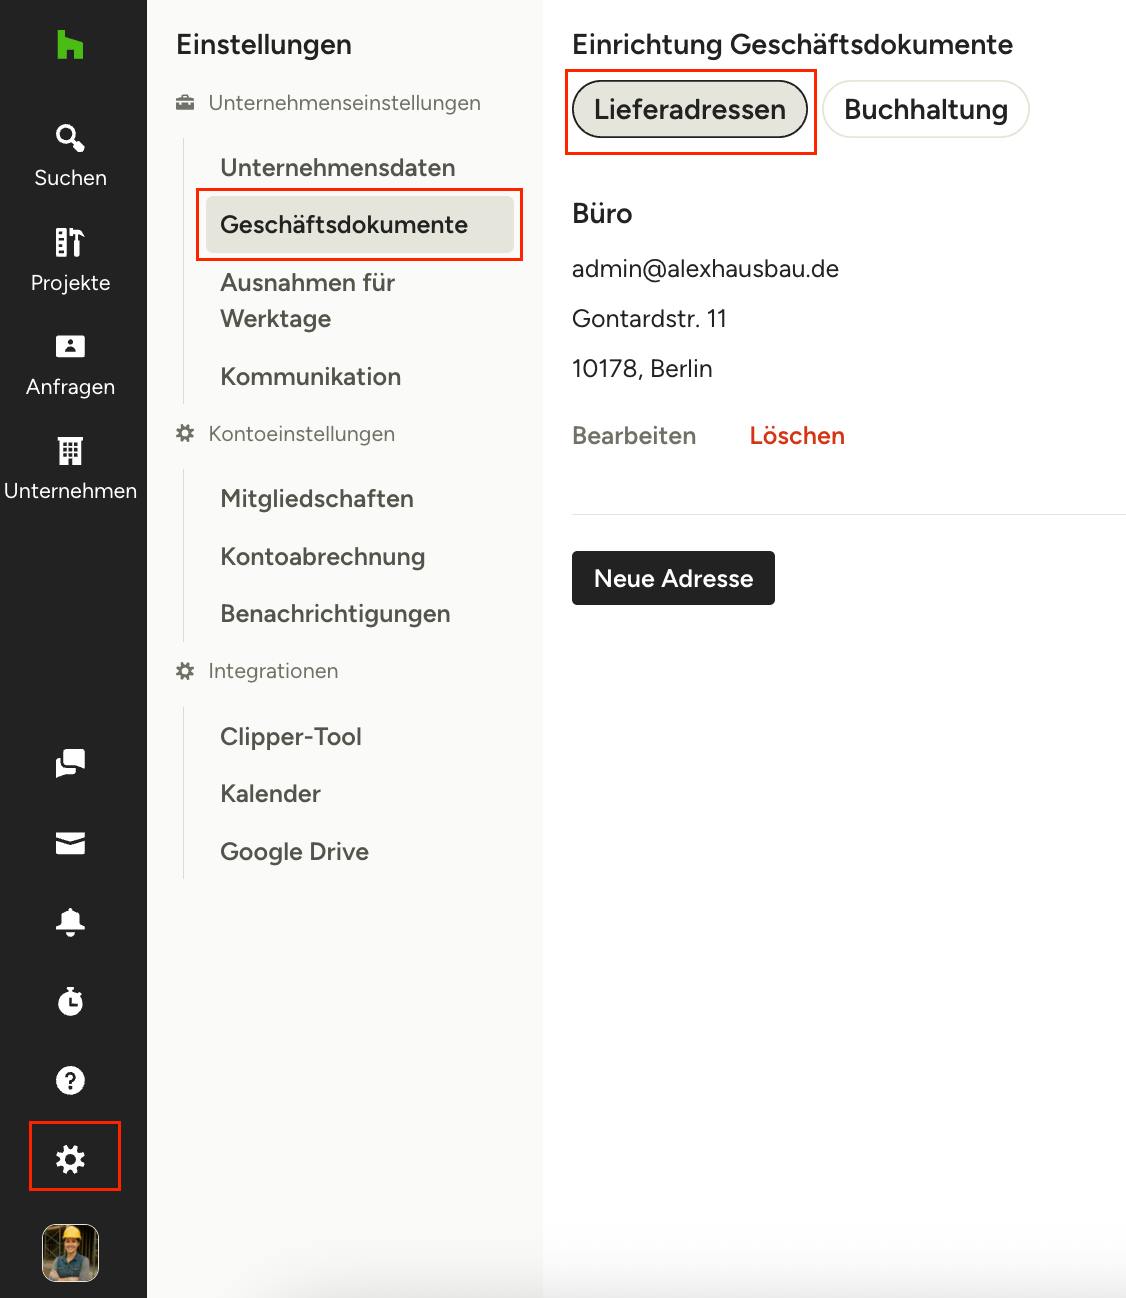Switch to the Buchhaltung tab
The image size is (1126, 1298).
click(x=925, y=109)
